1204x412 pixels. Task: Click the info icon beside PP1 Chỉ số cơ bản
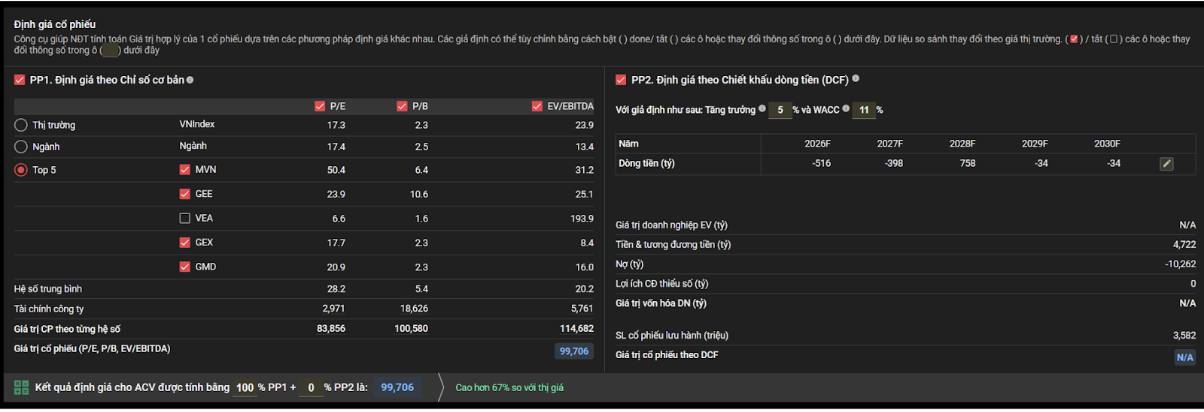tap(190, 80)
